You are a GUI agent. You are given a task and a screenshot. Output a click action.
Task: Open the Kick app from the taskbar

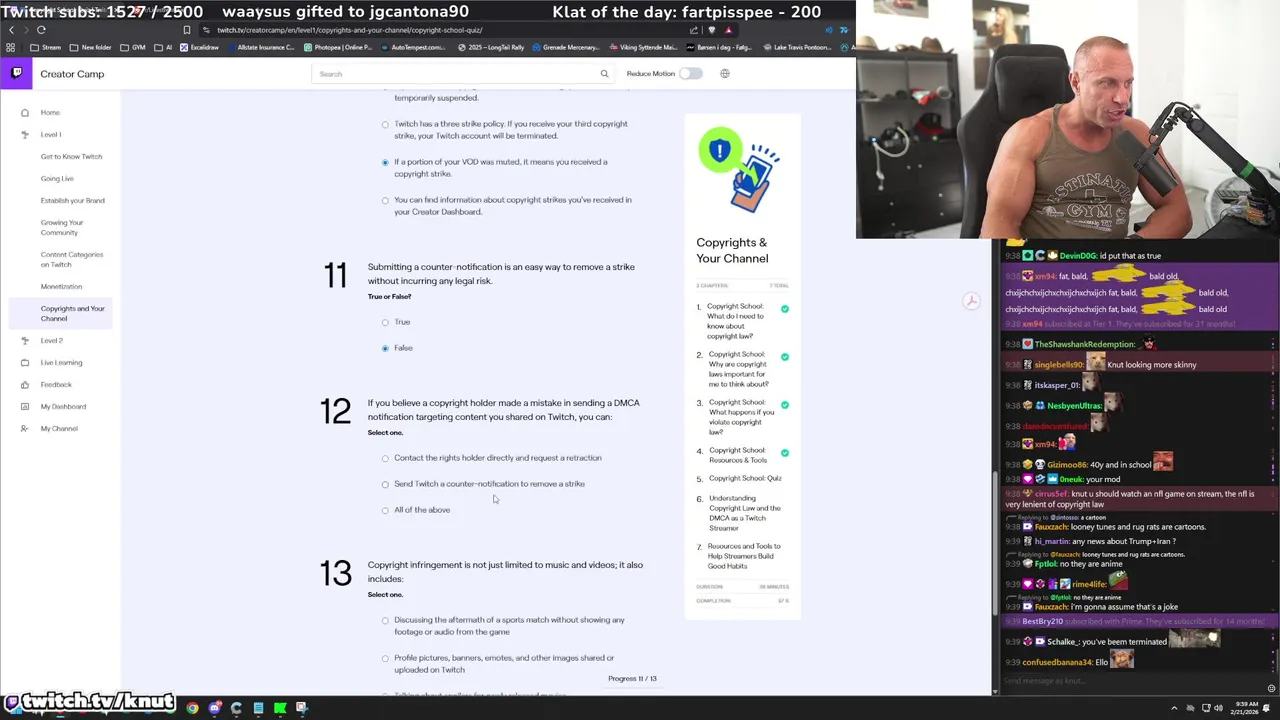280,708
